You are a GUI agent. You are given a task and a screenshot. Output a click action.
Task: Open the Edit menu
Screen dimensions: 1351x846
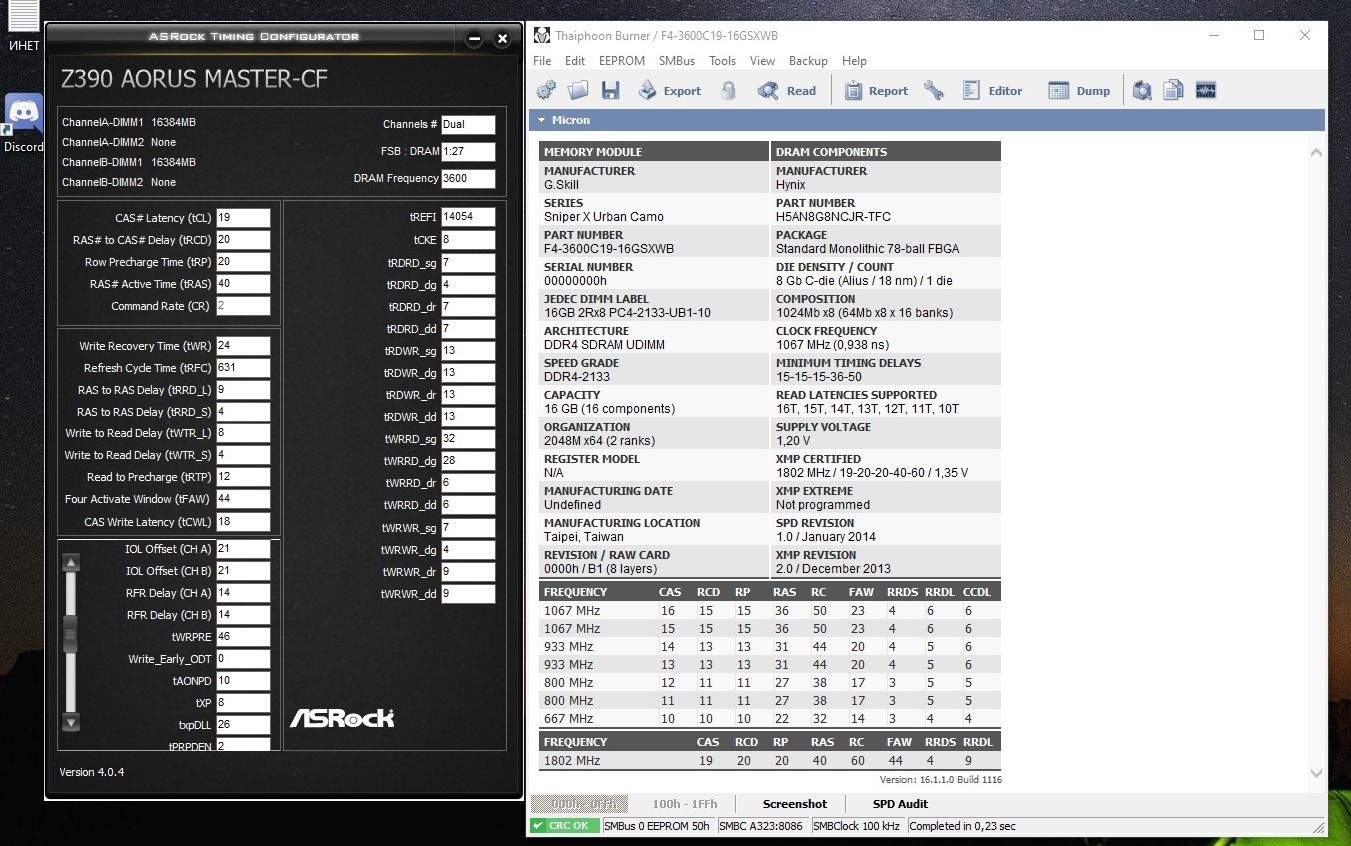(x=575, y=61)
